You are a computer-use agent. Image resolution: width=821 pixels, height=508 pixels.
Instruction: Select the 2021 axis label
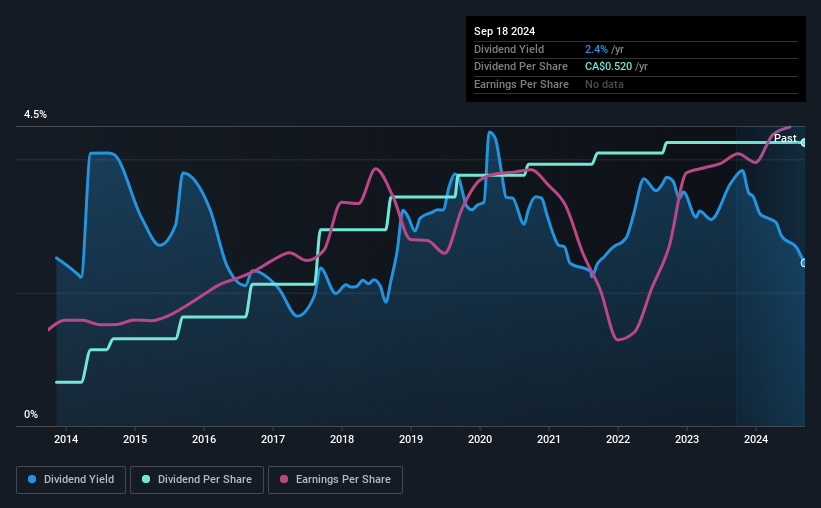pos(549,439)
